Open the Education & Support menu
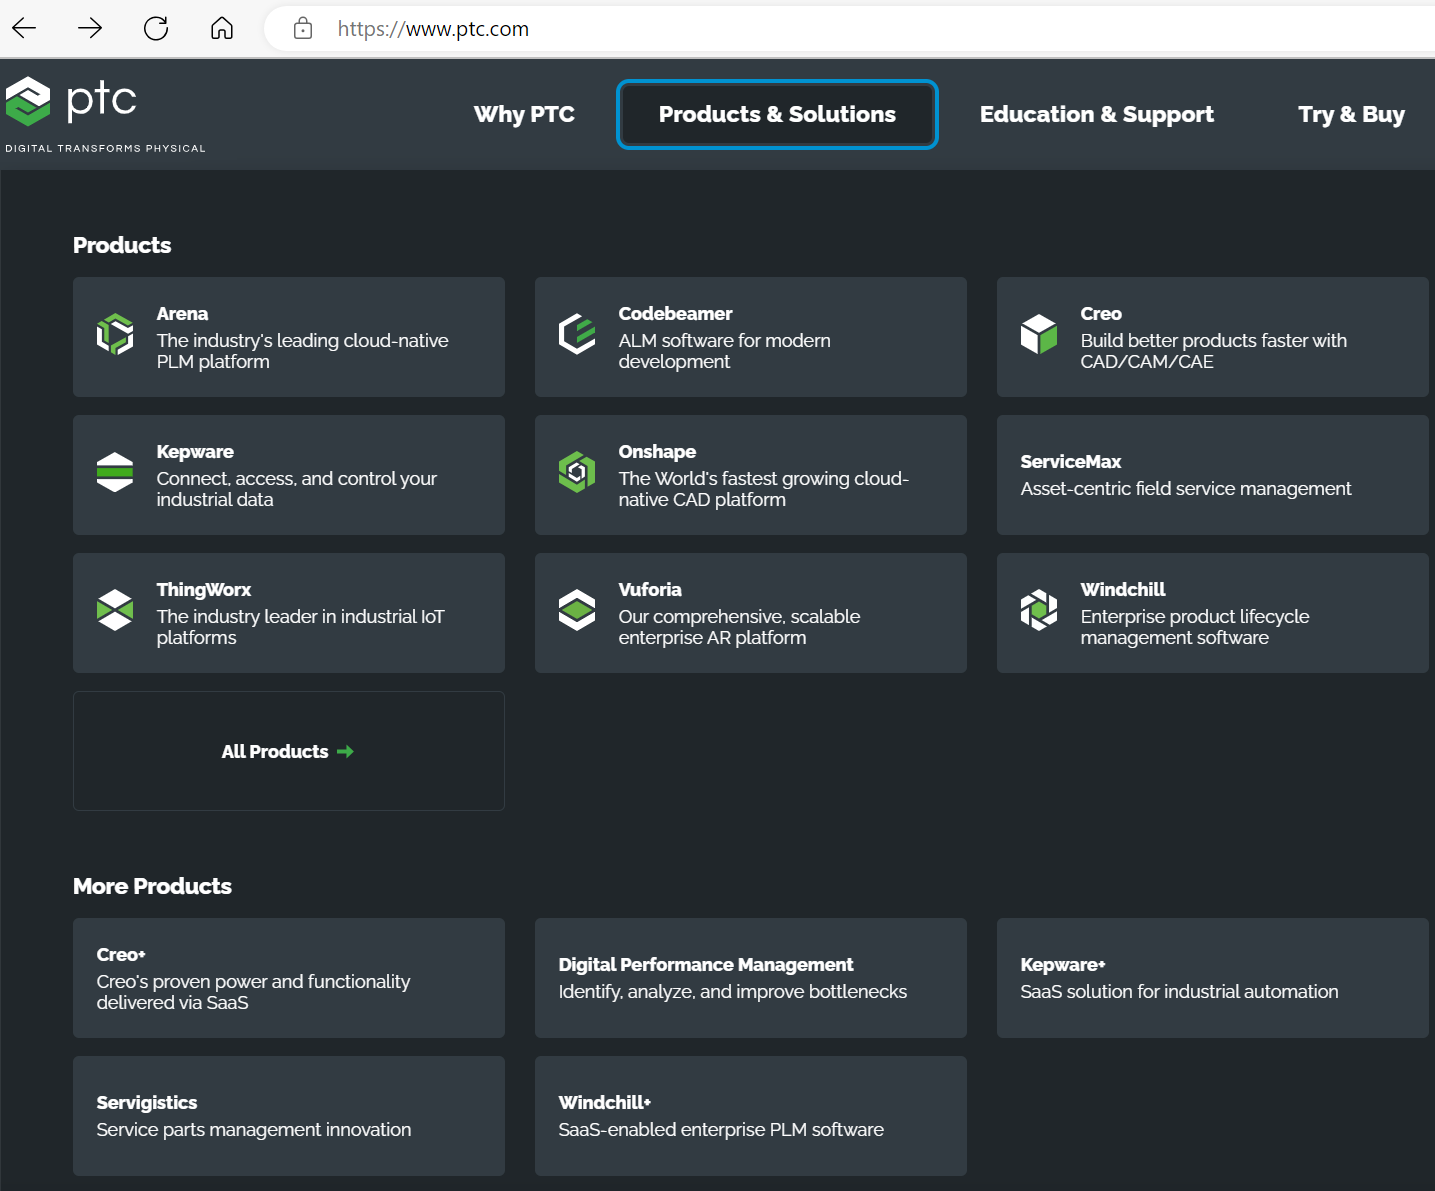This screenshot has width=1435, height=1191. pyautogui.click(x=1096, y=114)
